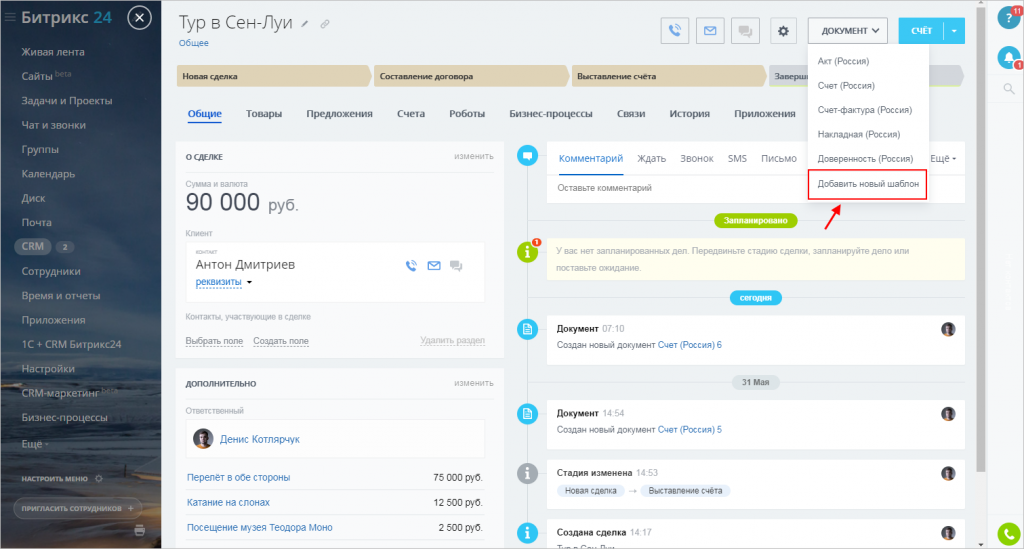
Task: Close the deal slider with the X button
Action: tap(139, 18)
